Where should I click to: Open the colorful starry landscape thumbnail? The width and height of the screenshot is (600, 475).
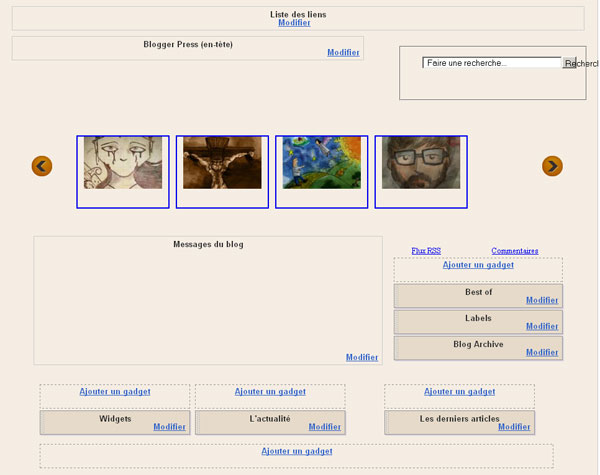[x=322, y=172]
